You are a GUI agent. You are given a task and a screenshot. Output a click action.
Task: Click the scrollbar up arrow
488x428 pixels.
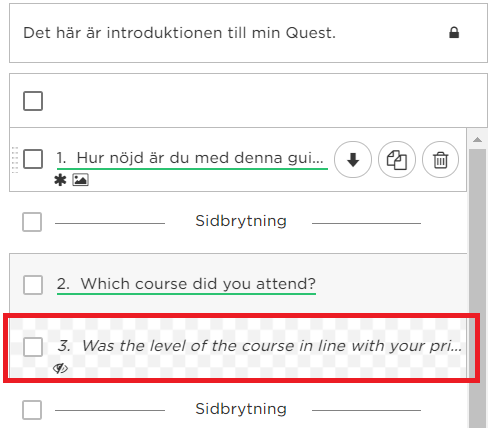pos(477,139)
